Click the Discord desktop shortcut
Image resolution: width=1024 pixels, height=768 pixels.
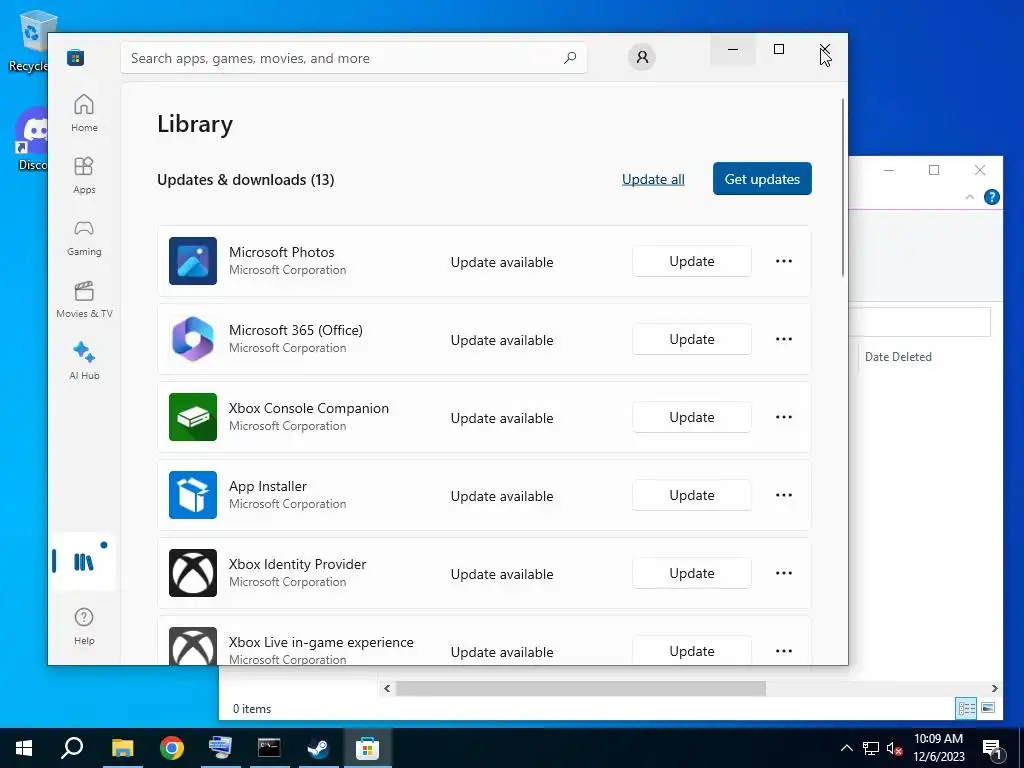pos(31,140)
